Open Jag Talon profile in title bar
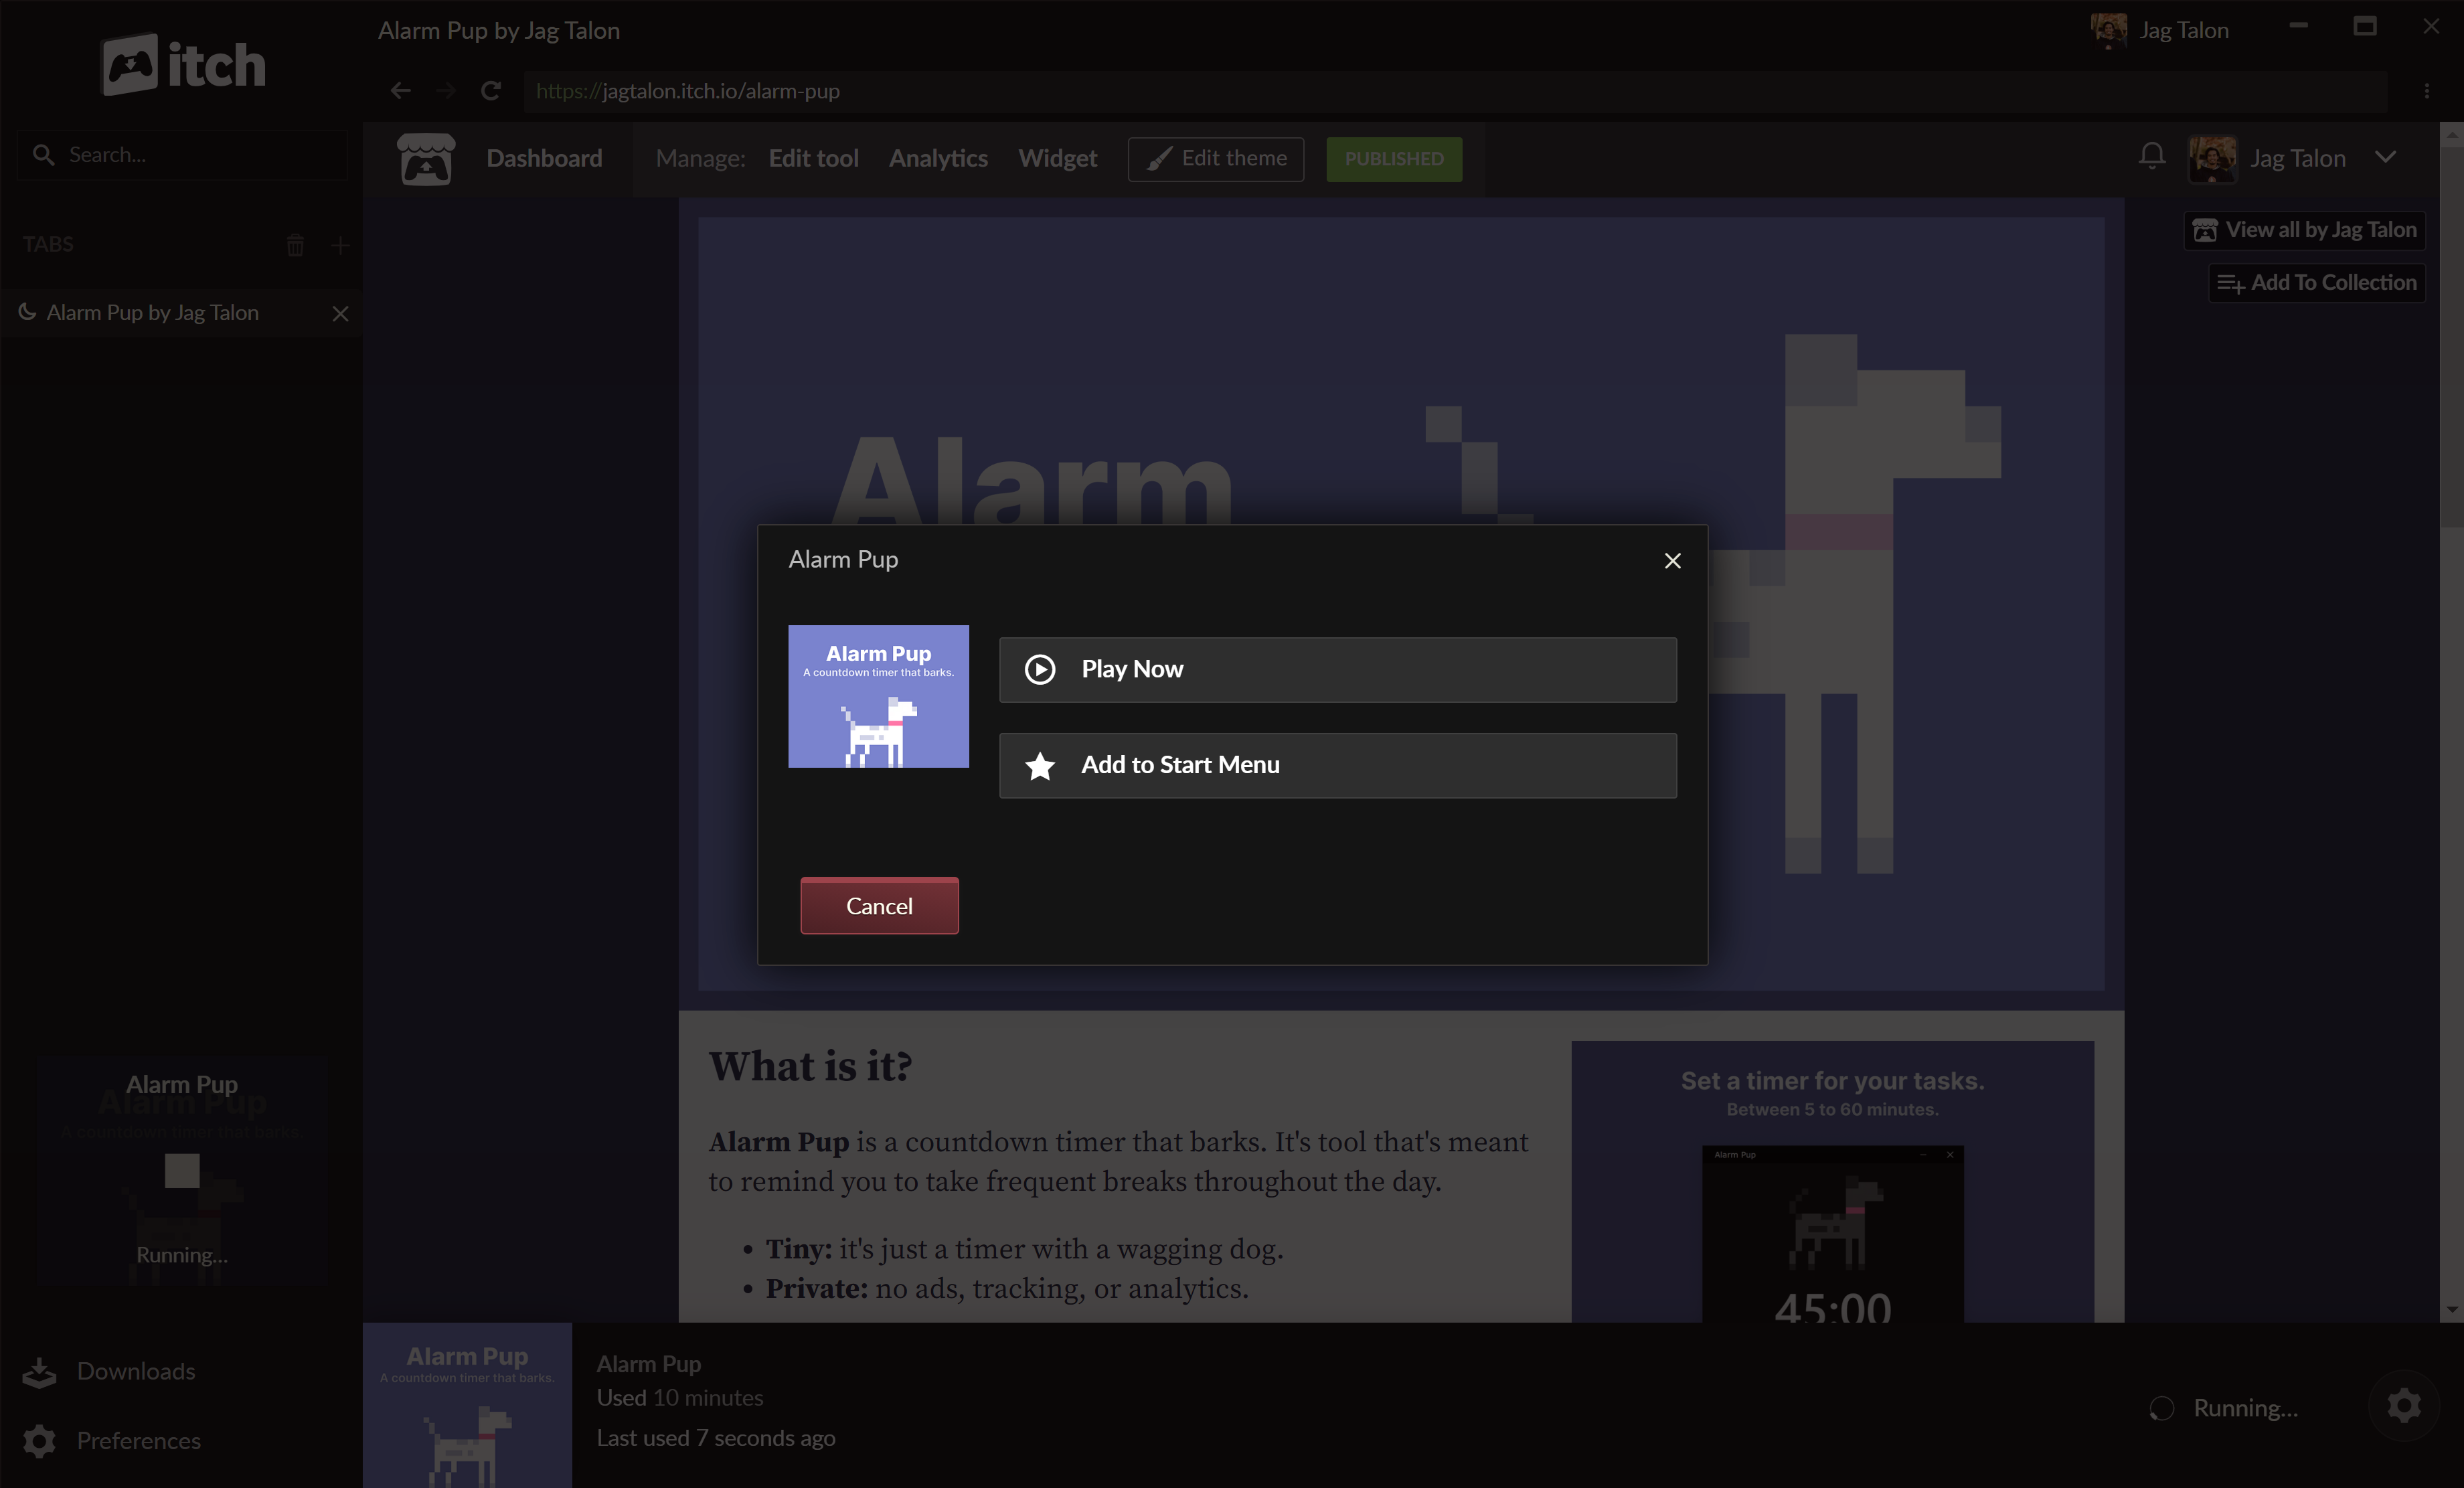The image size is (2464, 1488). point(2160,30)
